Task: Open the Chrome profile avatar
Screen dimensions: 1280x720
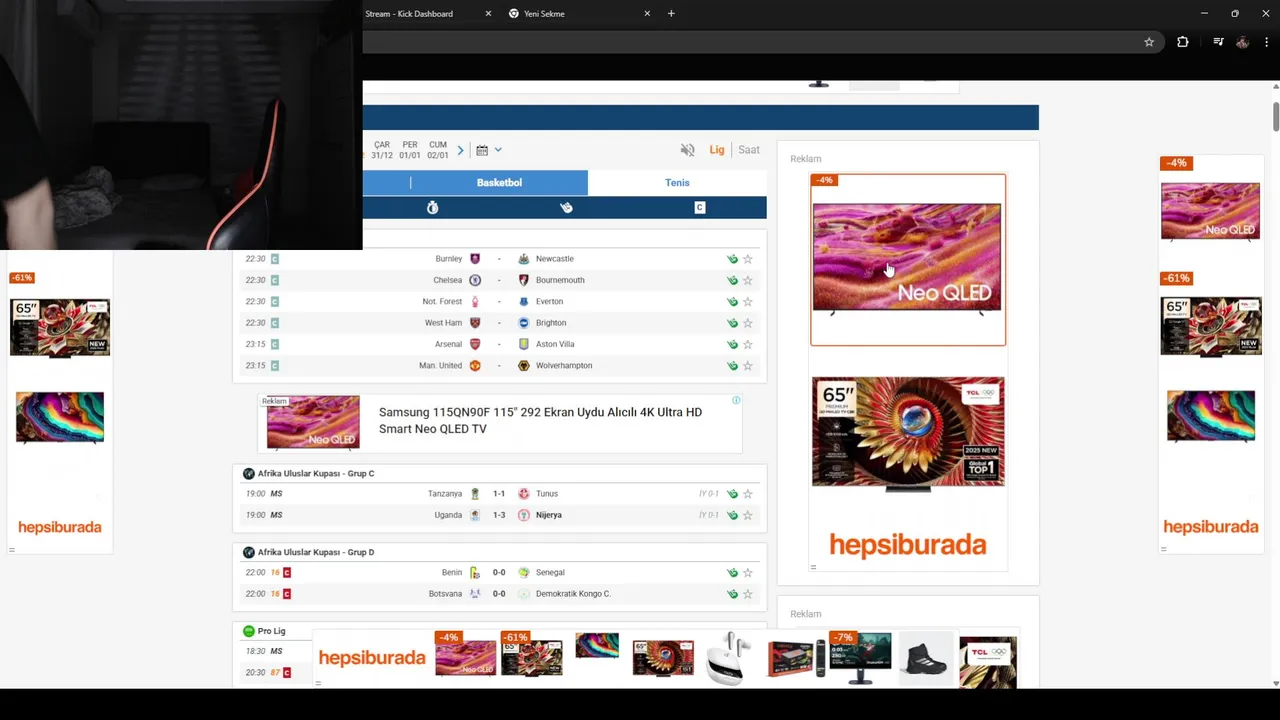Action: click(1242, 42)
